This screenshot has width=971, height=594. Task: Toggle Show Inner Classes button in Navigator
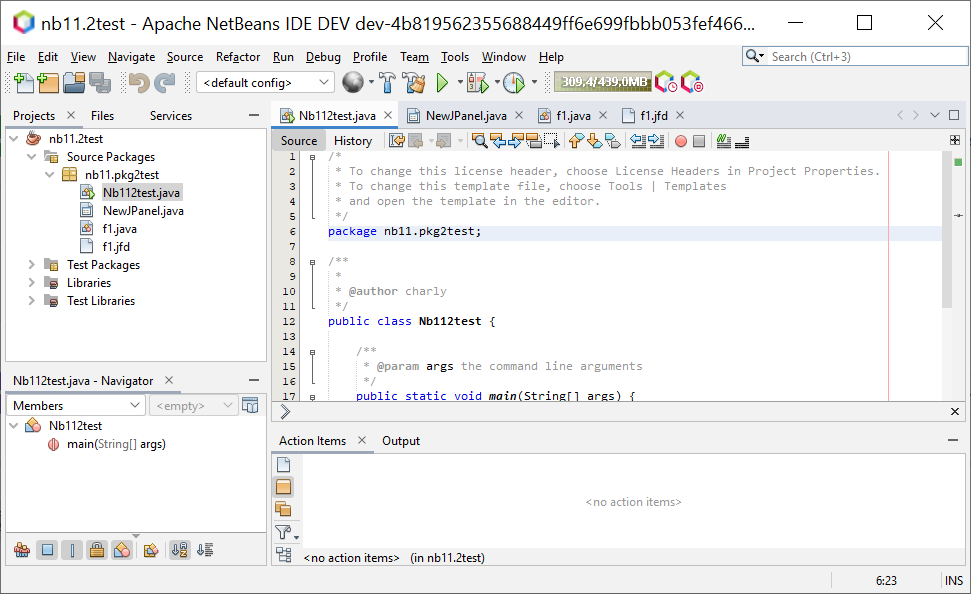pyautogui.click(x=122, y=550)
